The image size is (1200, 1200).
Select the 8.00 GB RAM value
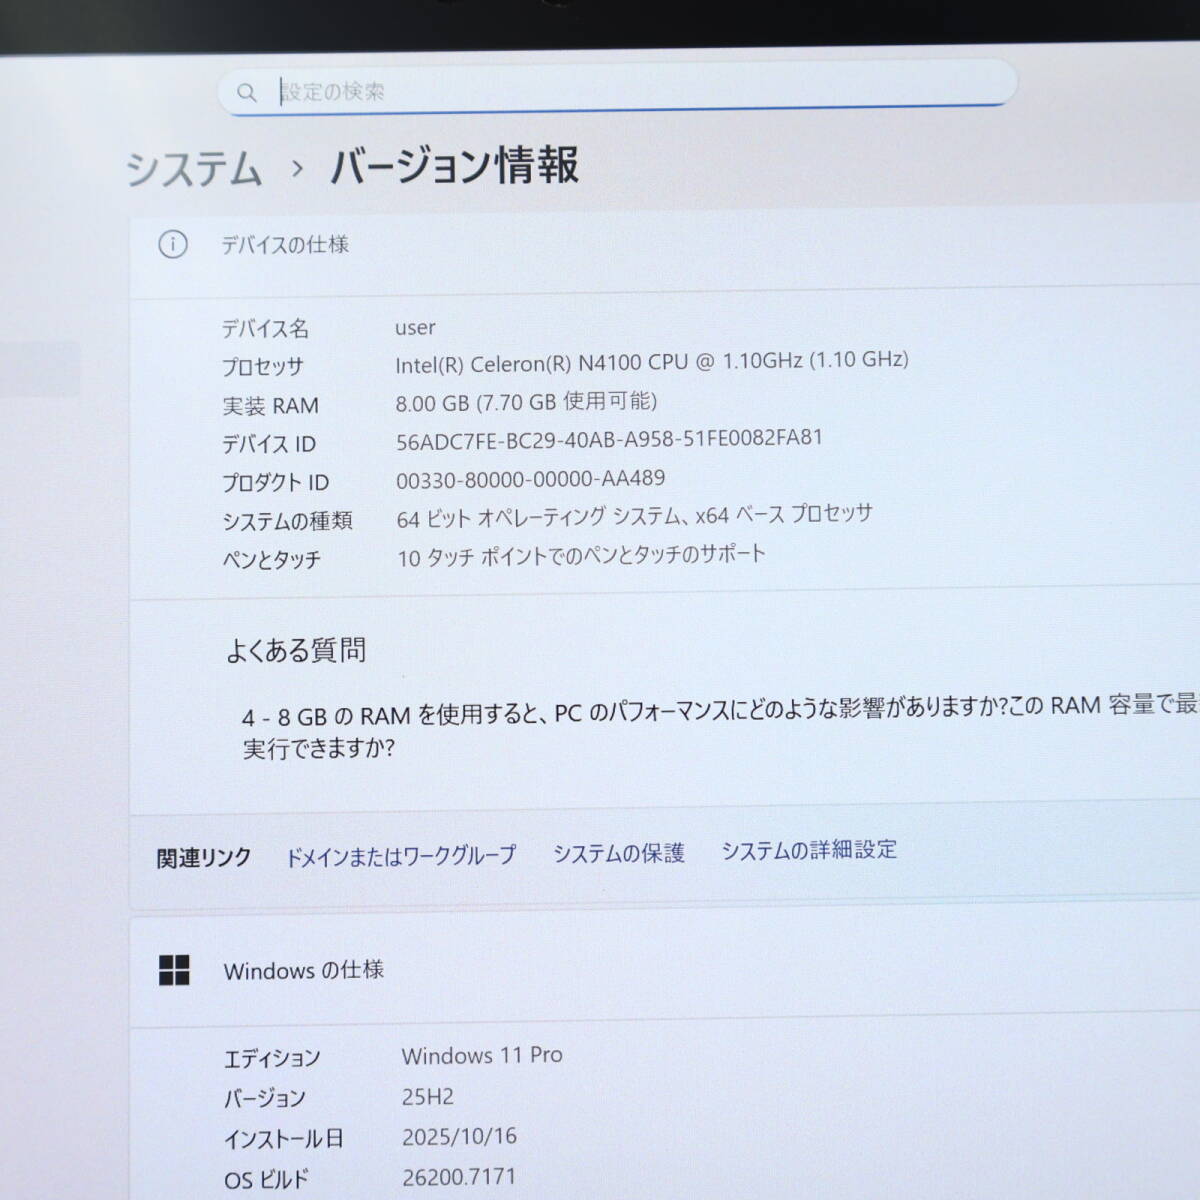(526, 402)
